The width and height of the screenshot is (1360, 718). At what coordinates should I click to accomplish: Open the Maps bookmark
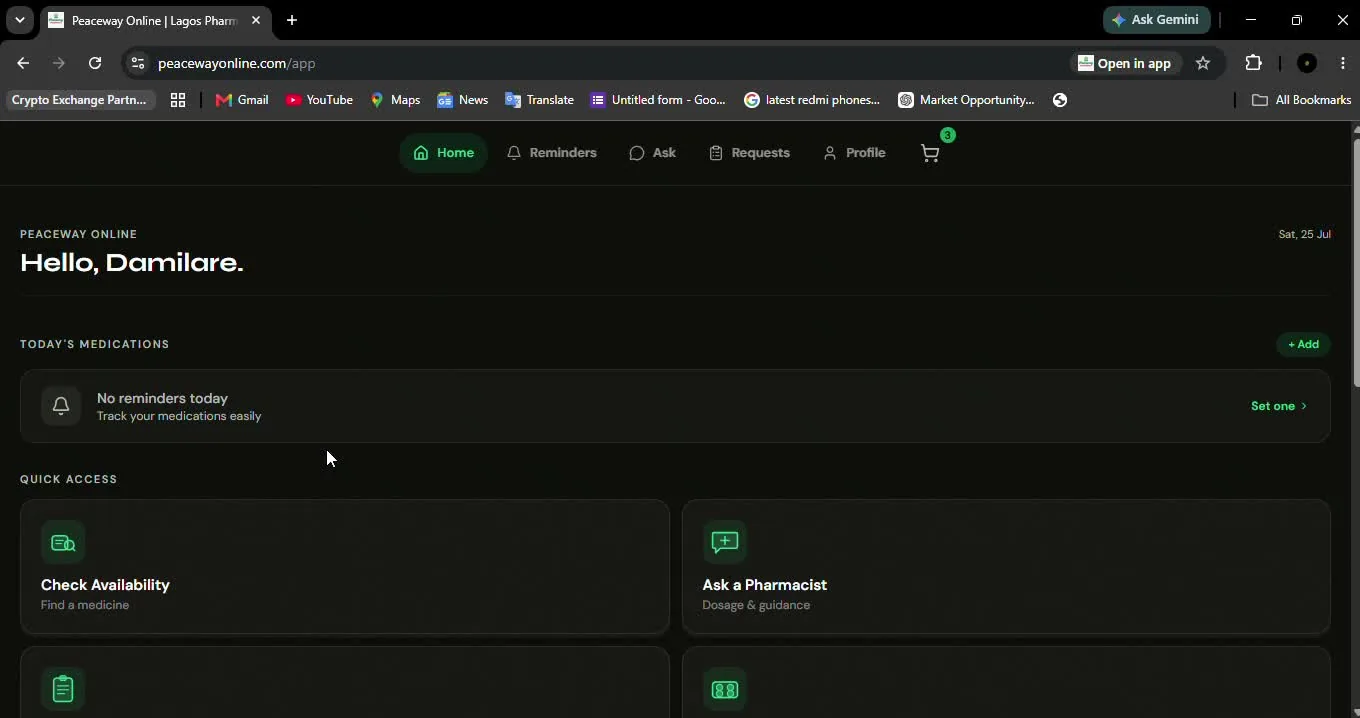click(395, 100)
